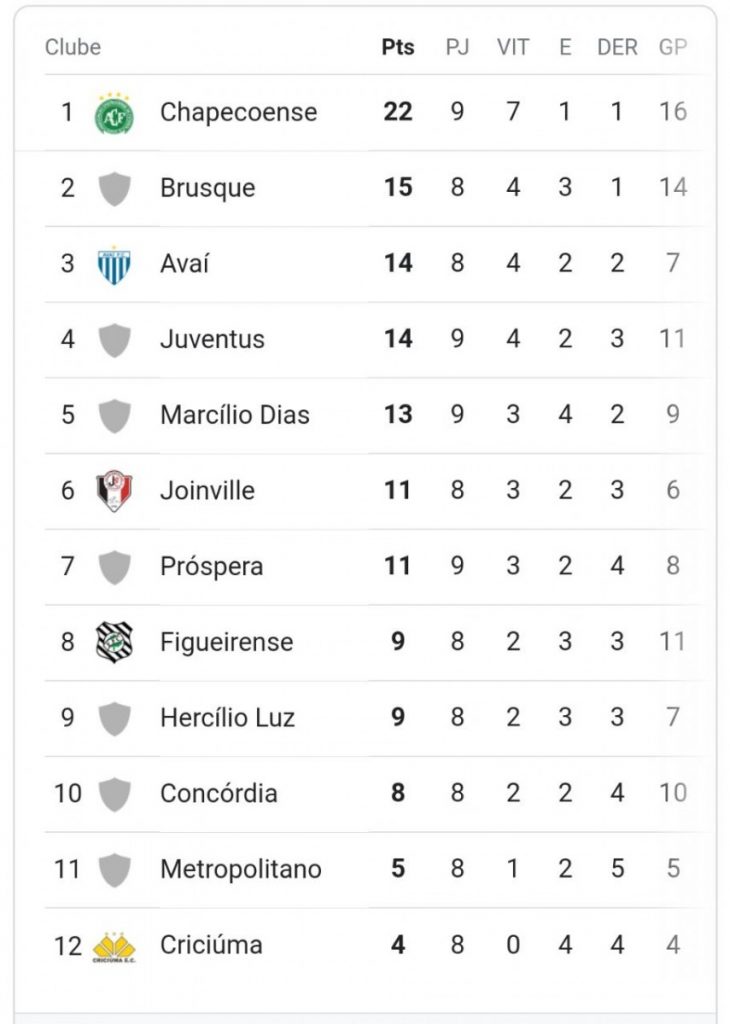
Task: Click the Criciúma club crest icon
Action: [x=114, y=946]
